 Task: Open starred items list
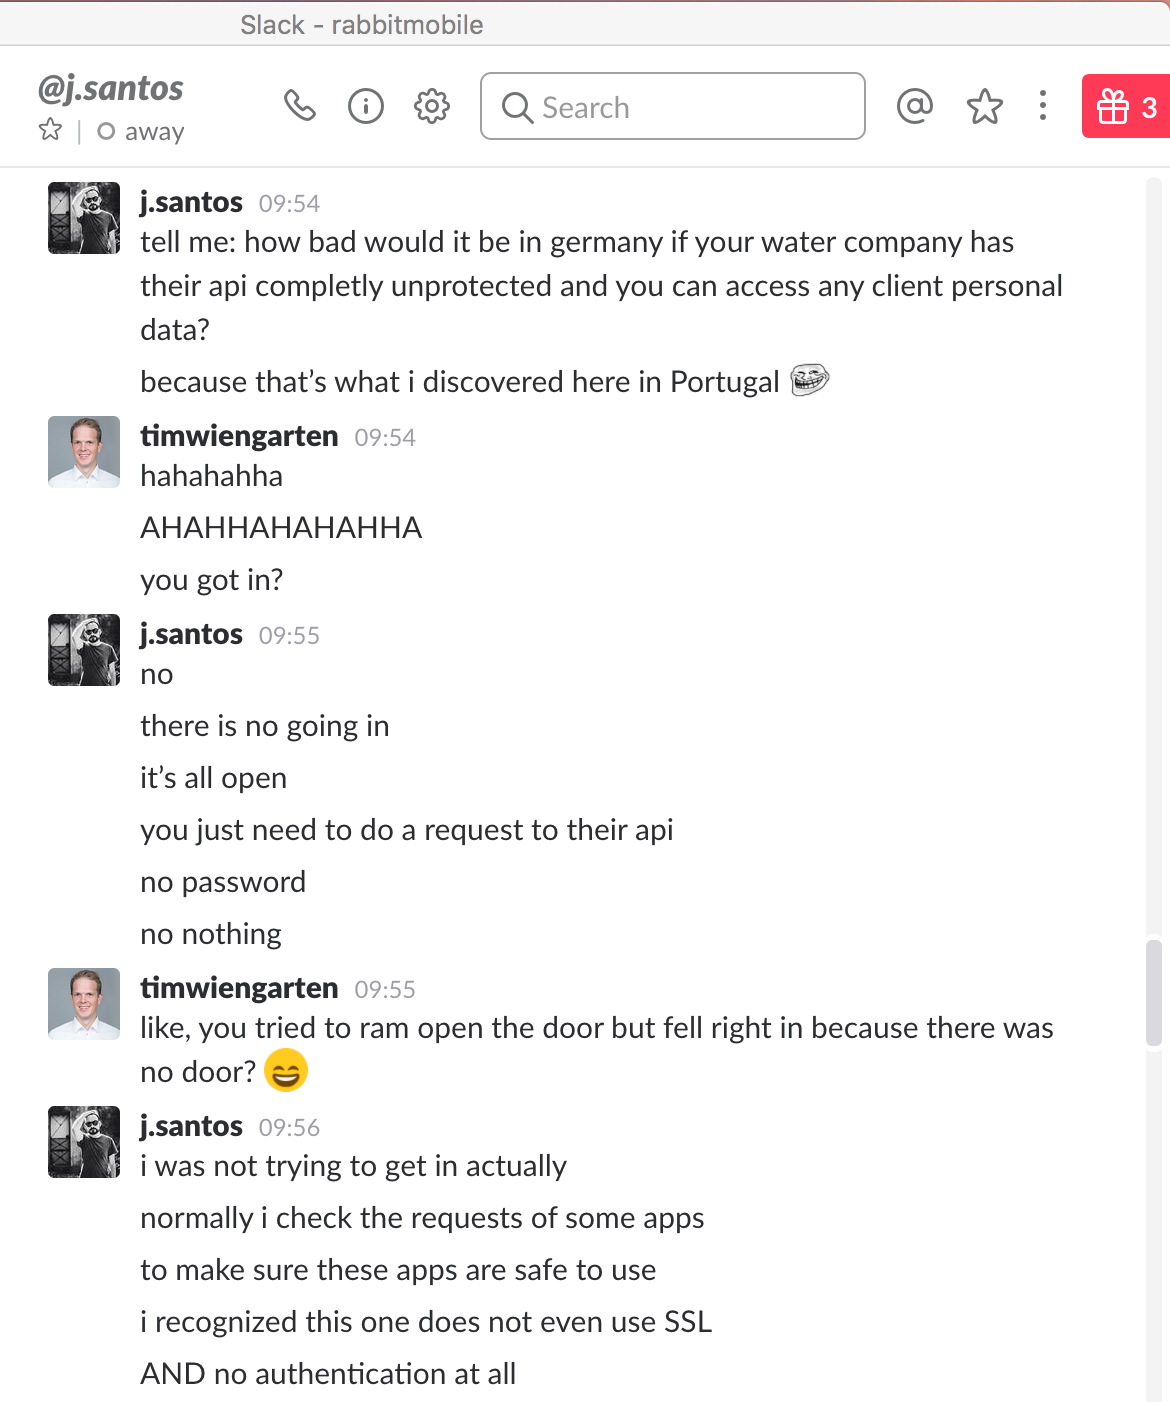point(985,106)
